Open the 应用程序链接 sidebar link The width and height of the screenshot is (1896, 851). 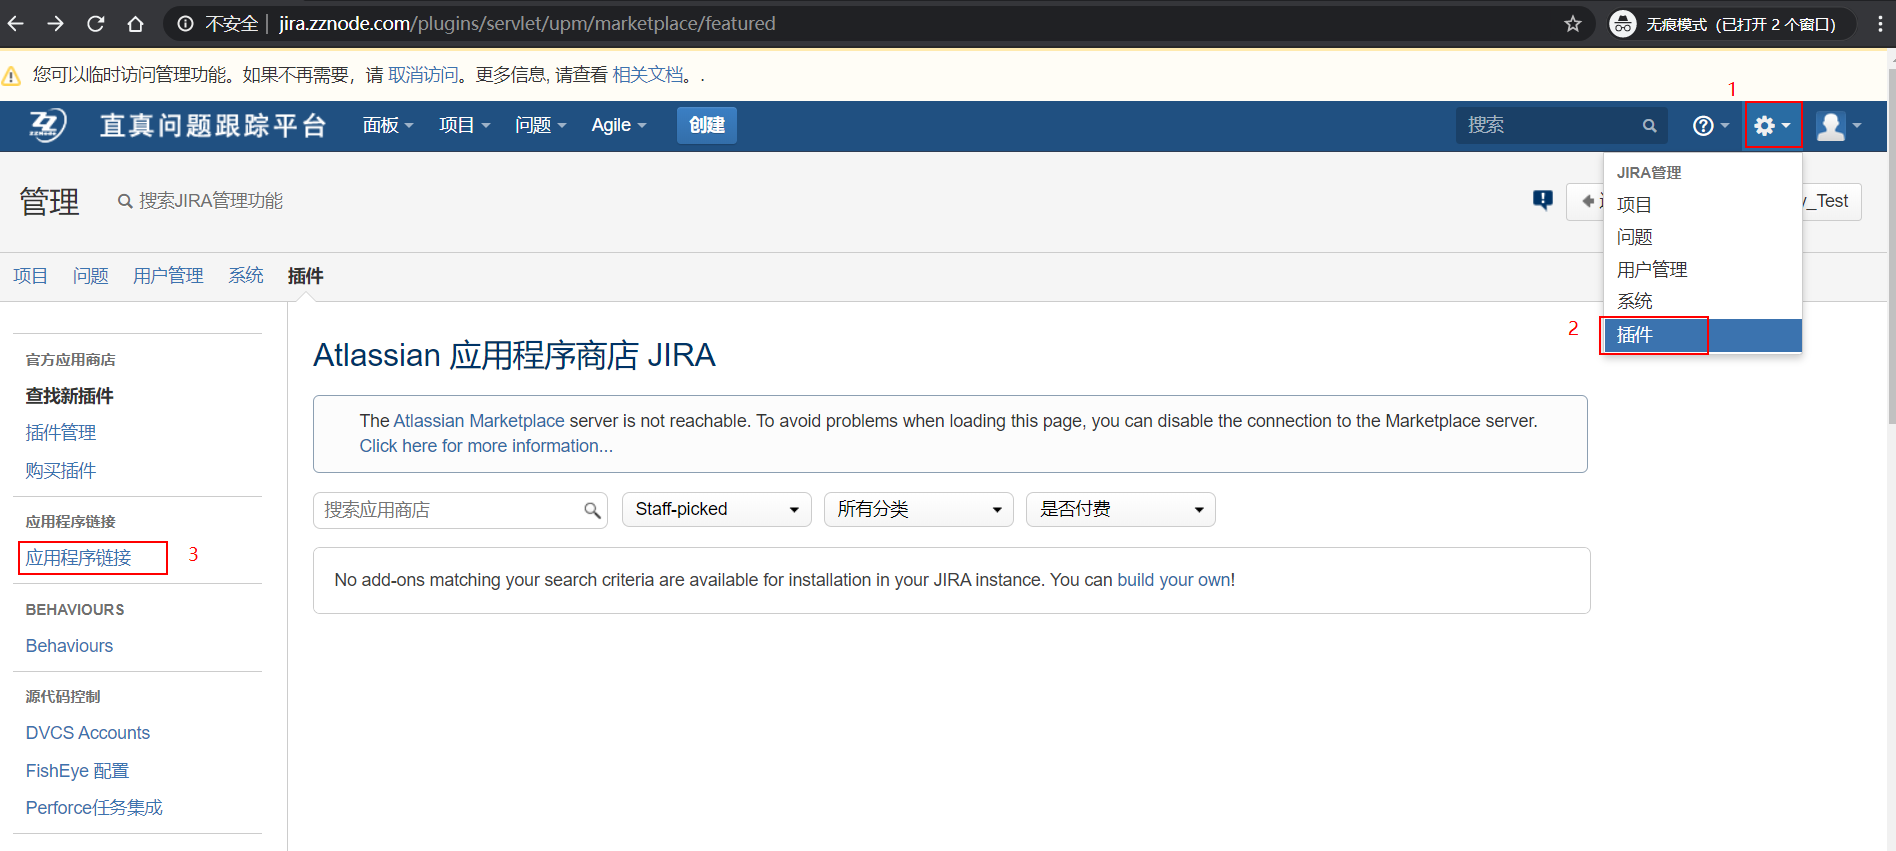[x=79, y=558]
